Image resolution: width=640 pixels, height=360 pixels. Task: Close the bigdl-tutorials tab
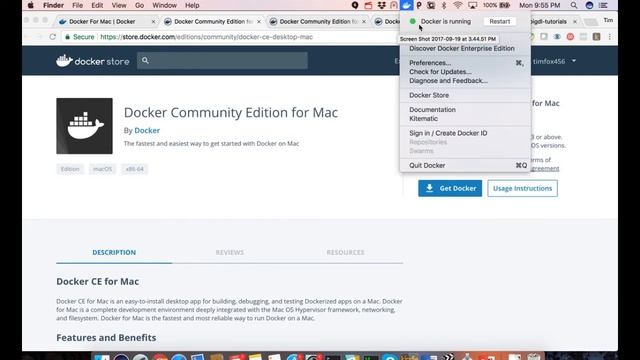[x=575, y=21]
